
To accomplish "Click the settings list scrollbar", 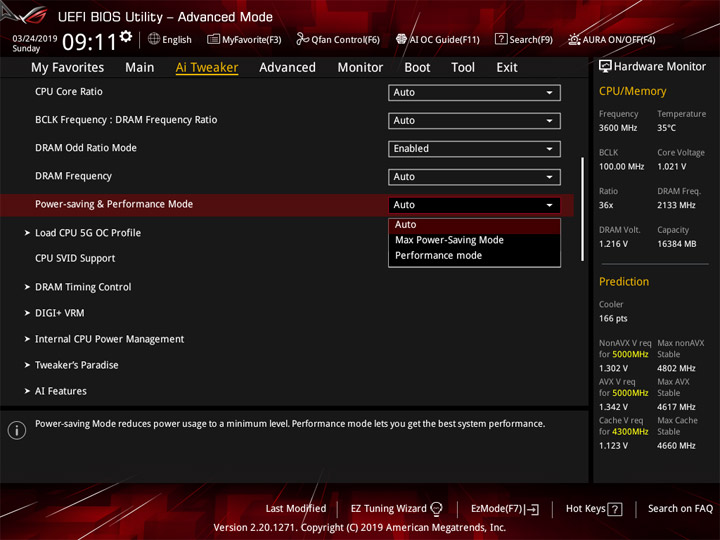I will tap(582, 209).
